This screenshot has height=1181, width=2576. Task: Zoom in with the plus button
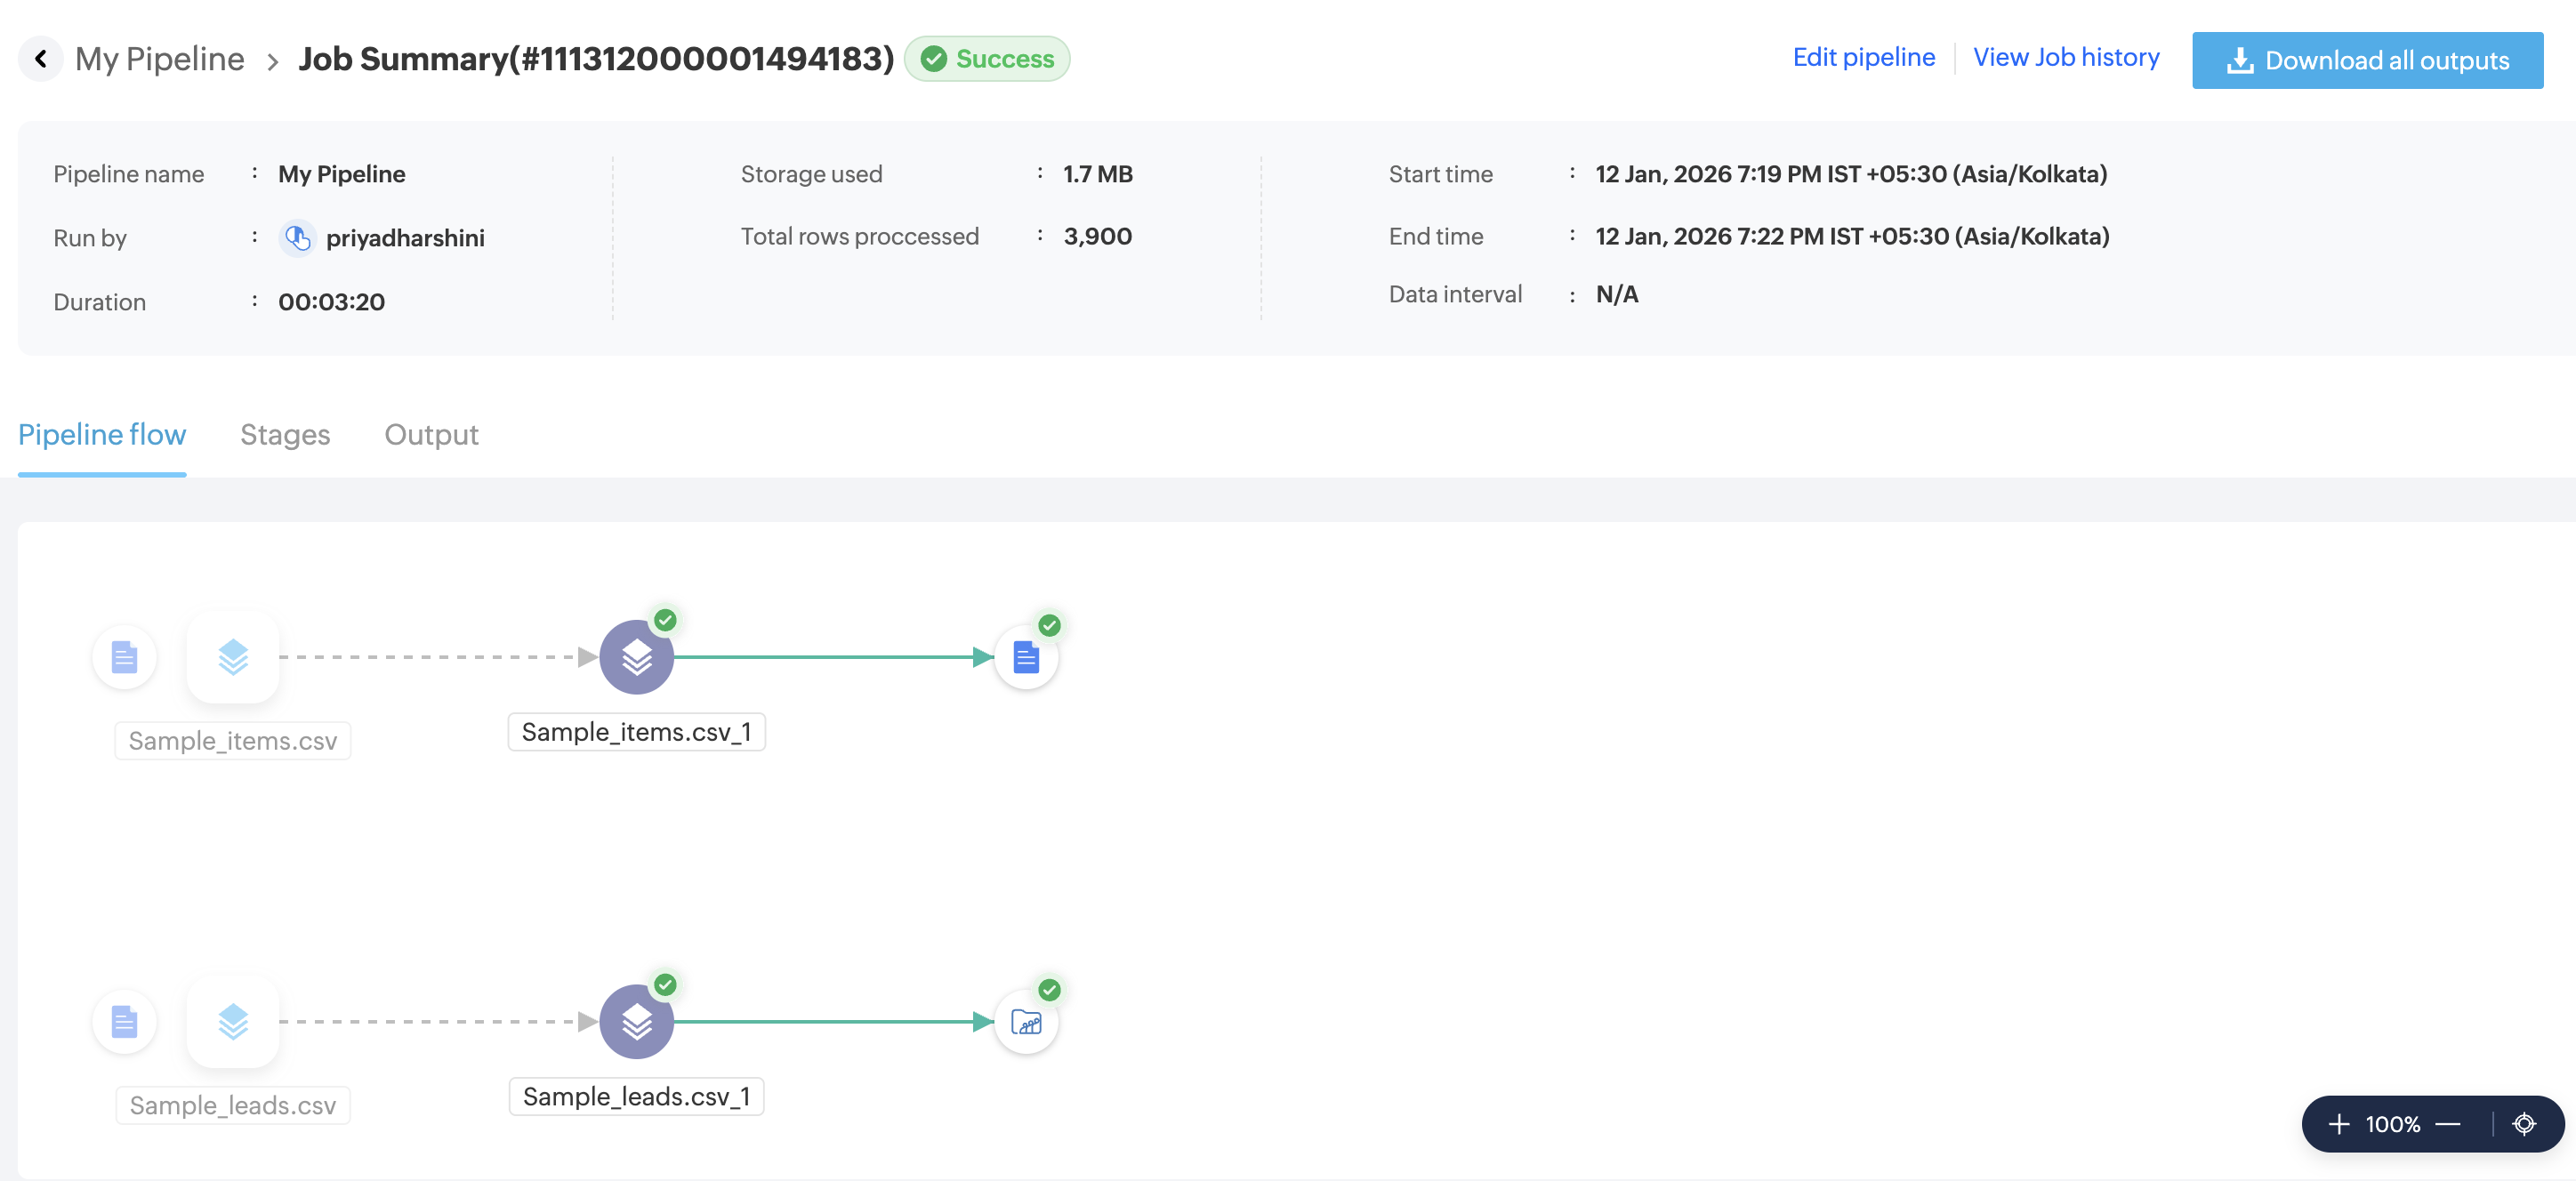tap(2338, 1124)
